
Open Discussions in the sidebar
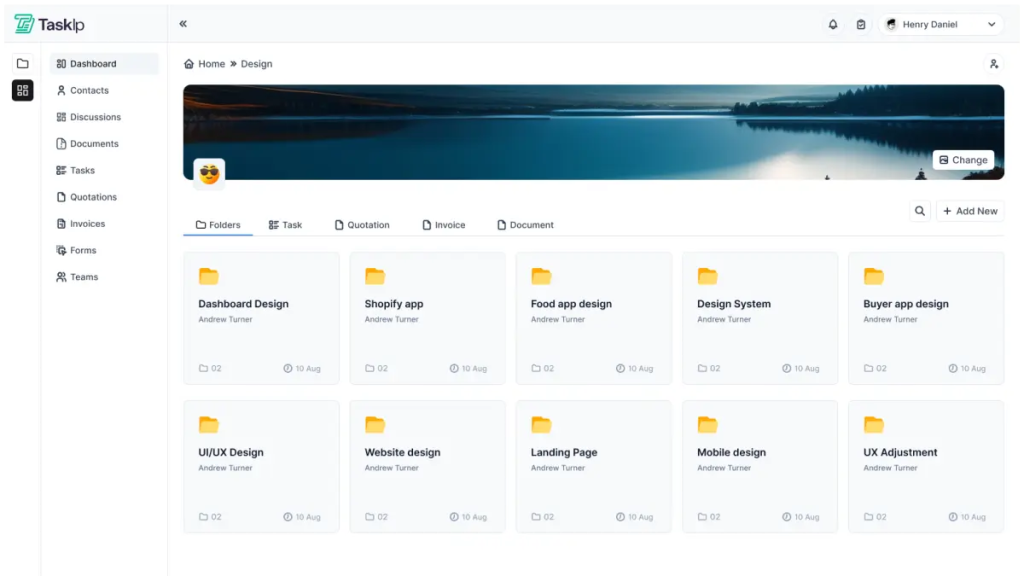(95, 117)
